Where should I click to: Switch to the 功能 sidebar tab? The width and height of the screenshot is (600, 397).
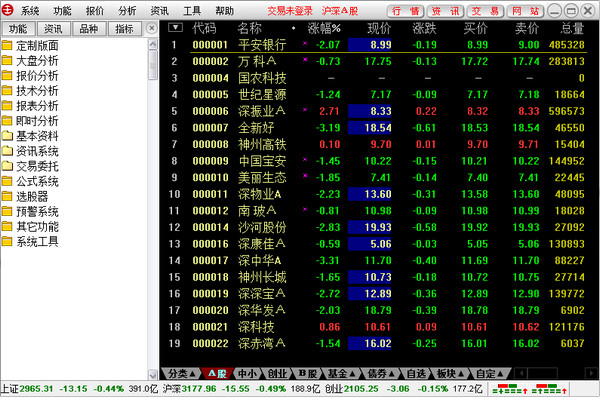point(18,29)
